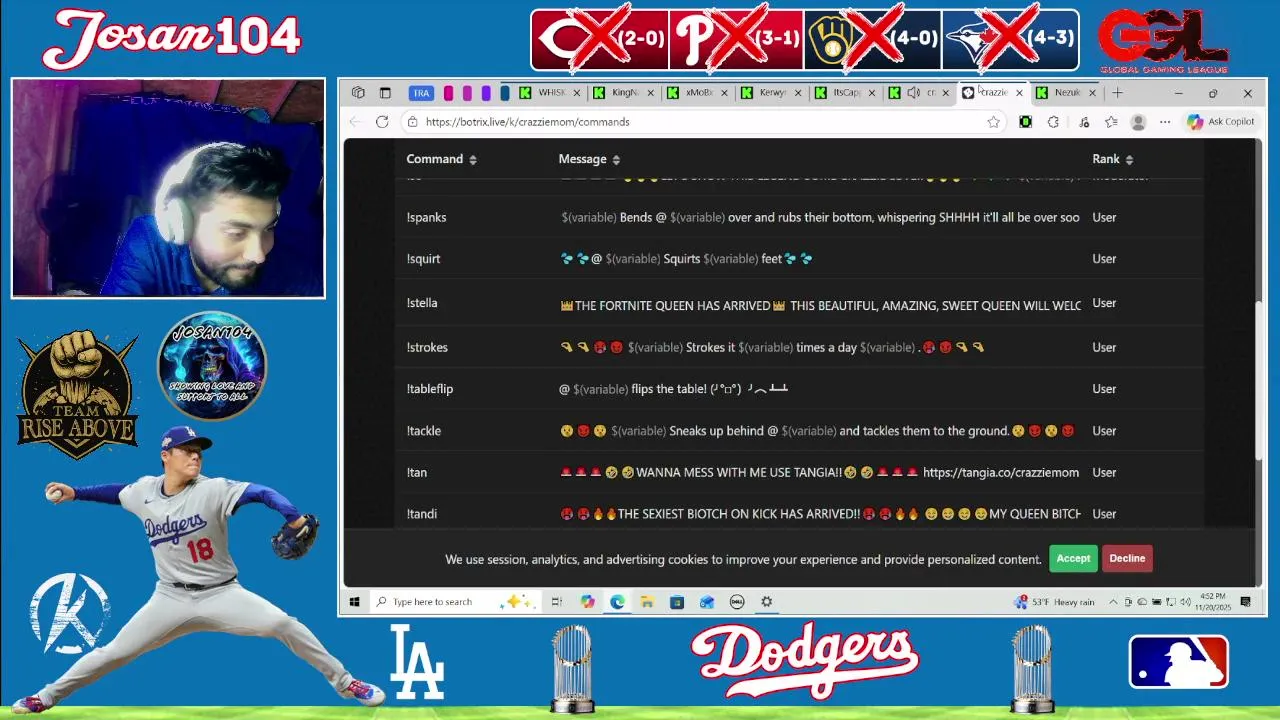The width and height of the screenshot is (1280, 720).
Task: Open the Copilot app on the taskbar
Action: 587,602
